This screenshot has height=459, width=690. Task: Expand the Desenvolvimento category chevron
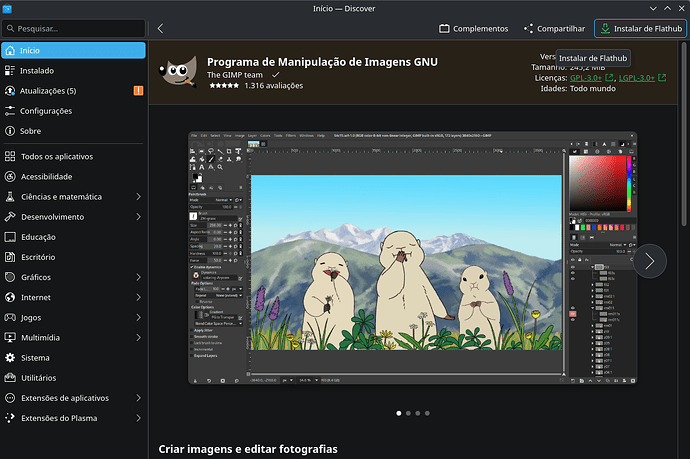pyautogui.click(x=138, y=217)
